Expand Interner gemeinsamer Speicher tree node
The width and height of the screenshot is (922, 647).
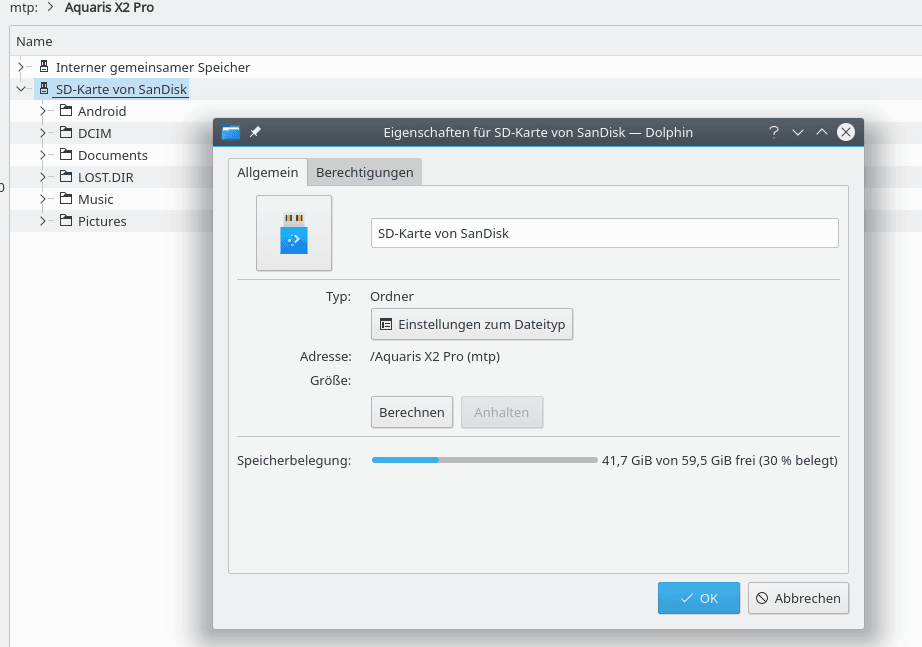tap(21, 67)
